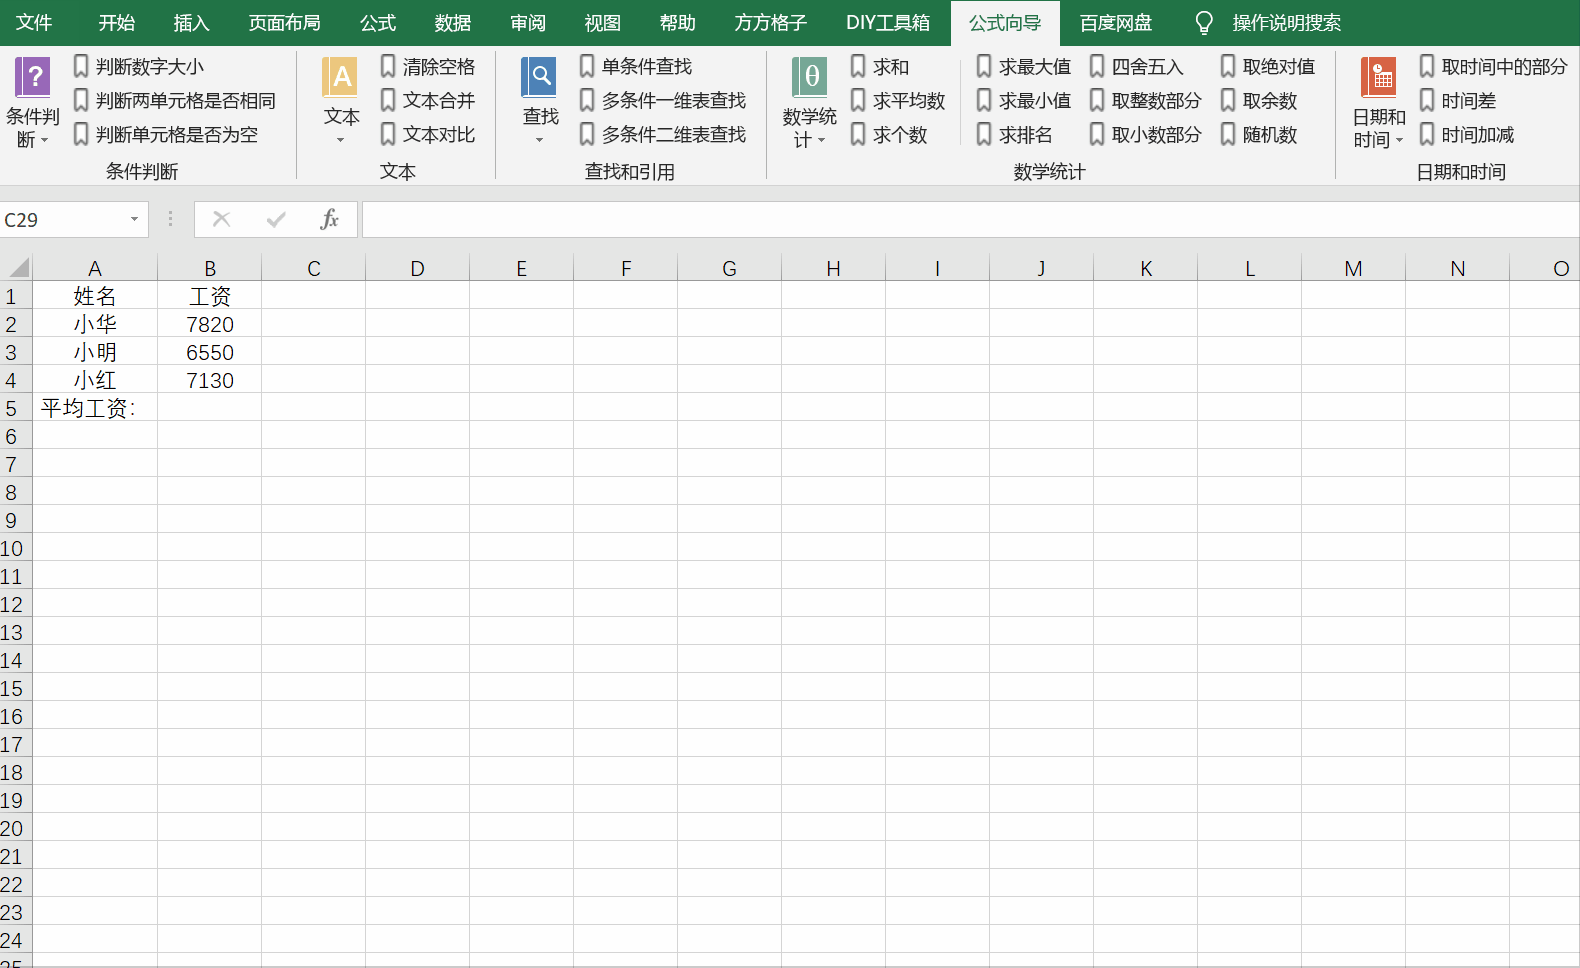Select cell containing 6550
This screenshot has height=968, width=1580.
coord(209,352)
